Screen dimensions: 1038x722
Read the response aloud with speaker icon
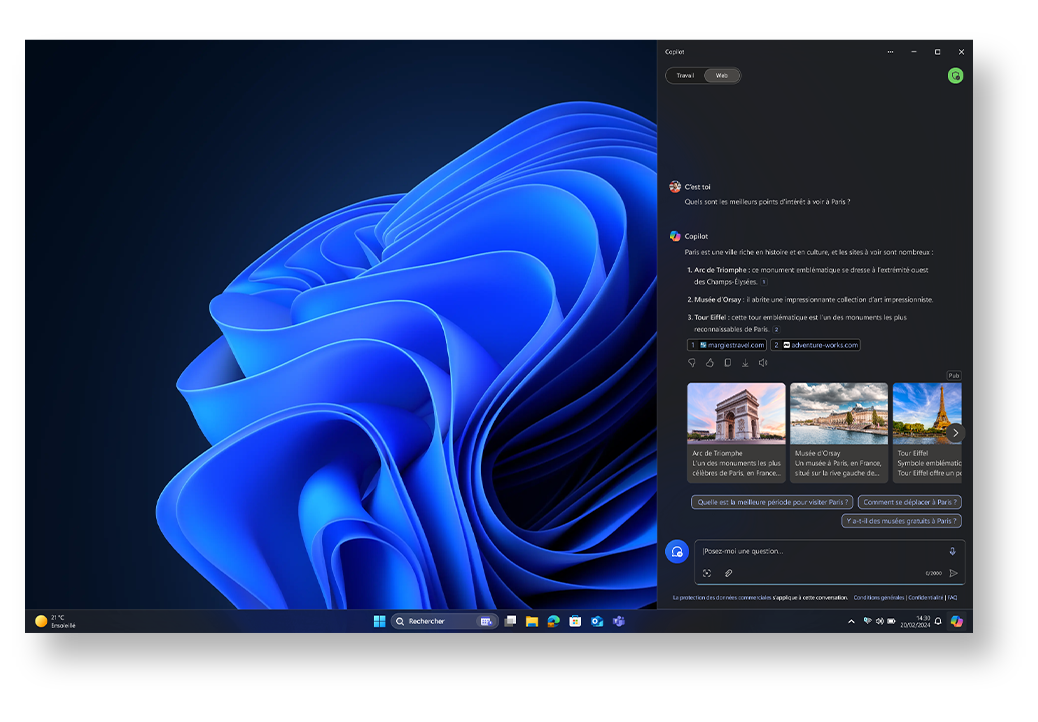(x=763, y=363)
